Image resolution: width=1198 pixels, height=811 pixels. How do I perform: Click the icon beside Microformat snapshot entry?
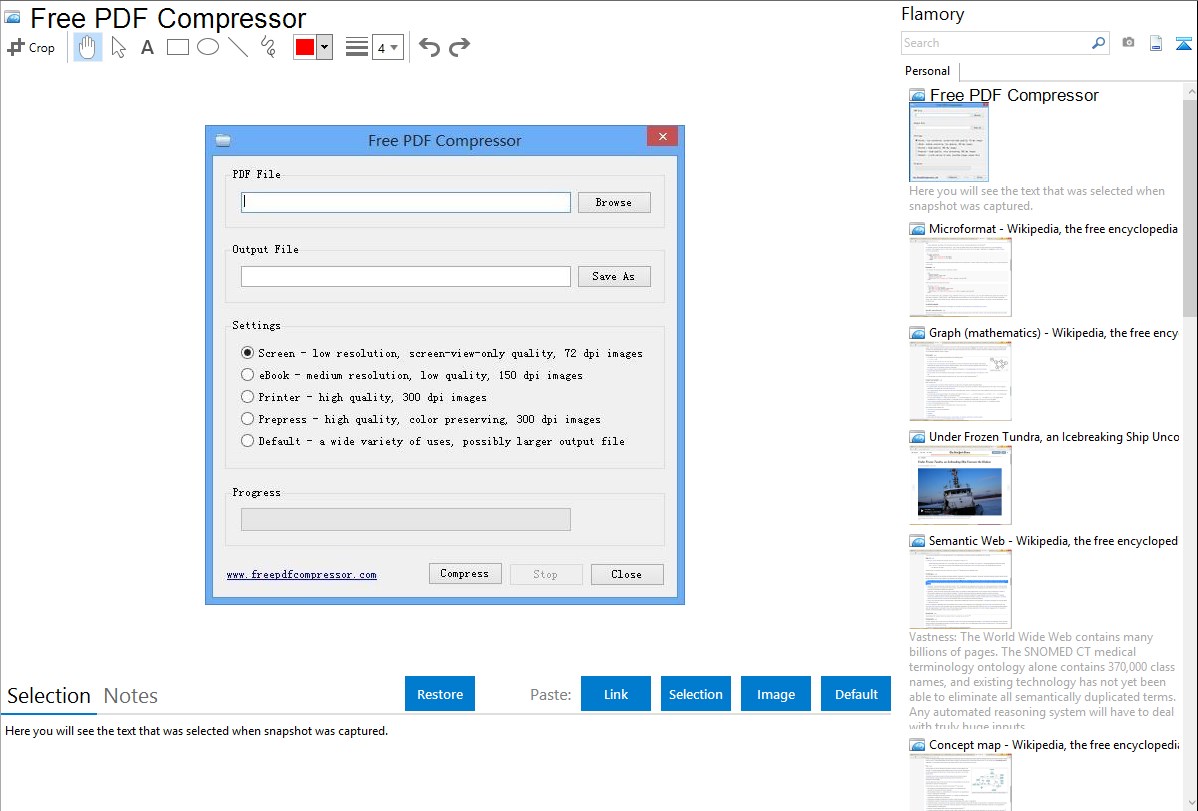pos(917,229)
